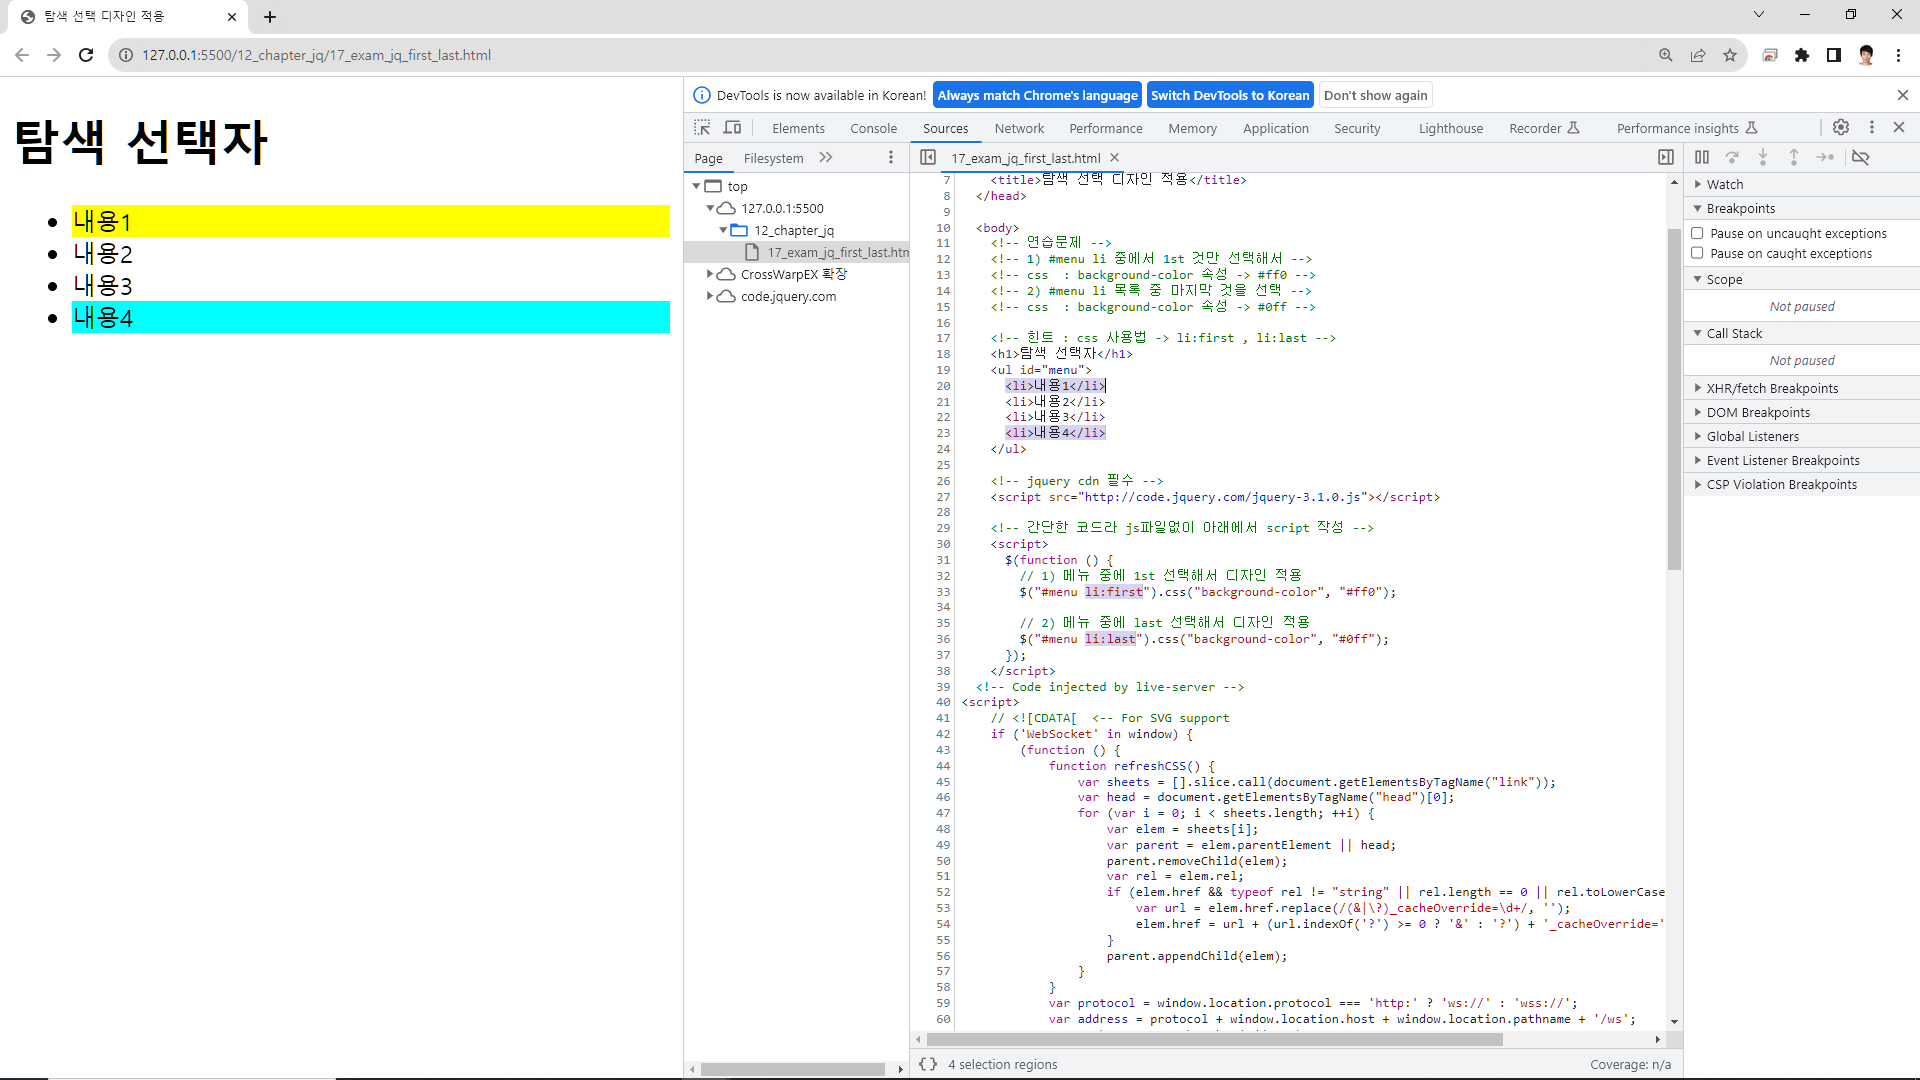Click the pretty print braces icon

click(x=928, y=1064)
